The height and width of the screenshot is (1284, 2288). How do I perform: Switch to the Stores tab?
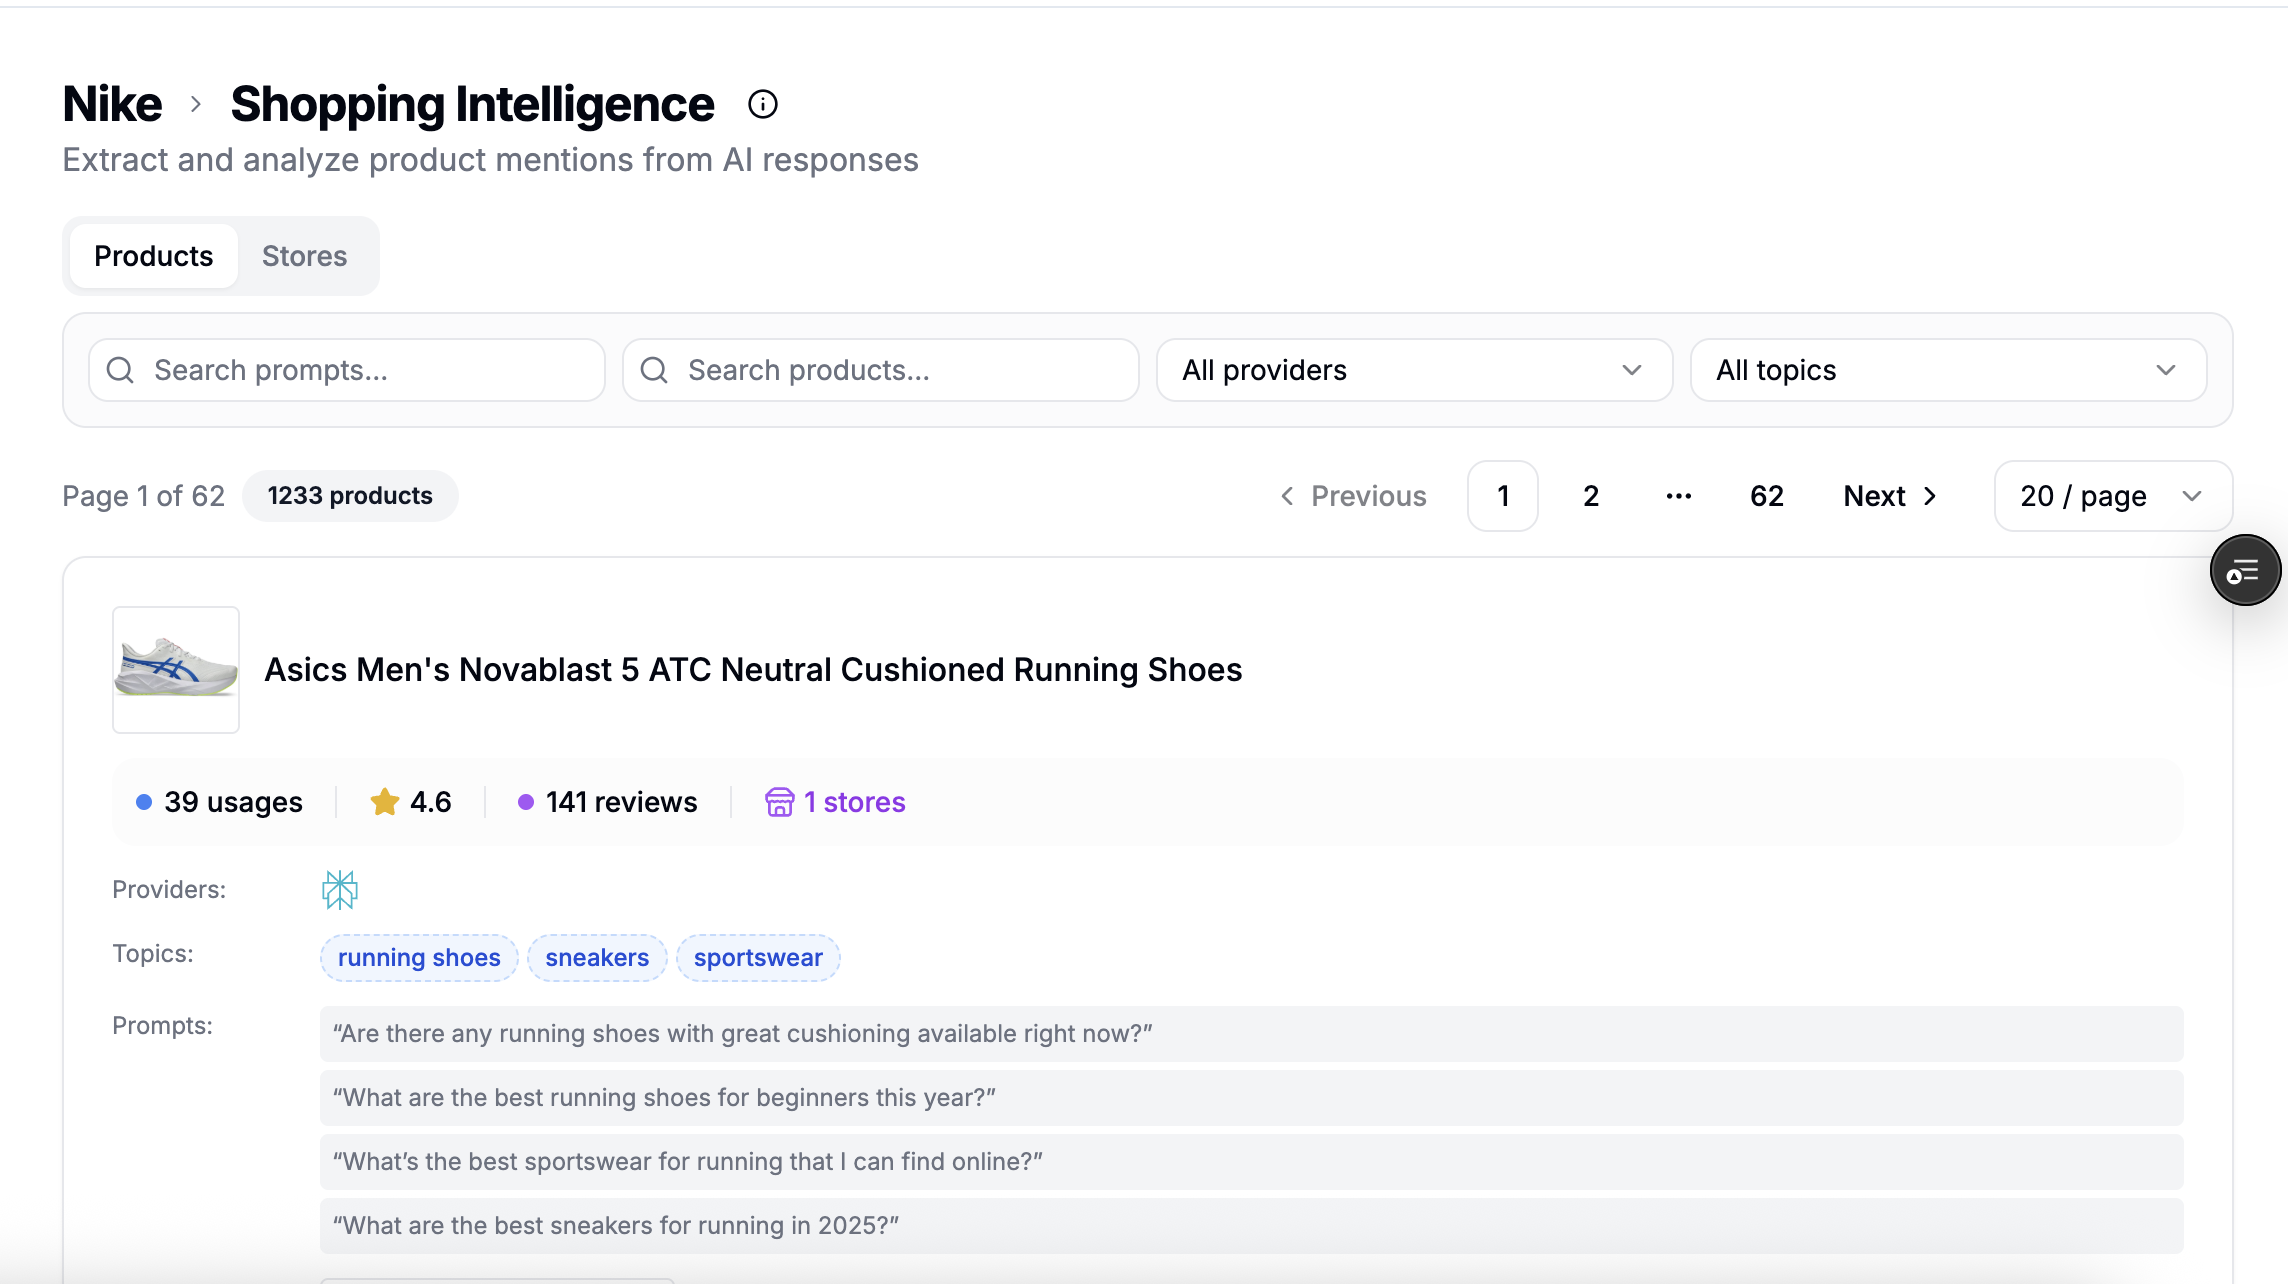[304, 256]
